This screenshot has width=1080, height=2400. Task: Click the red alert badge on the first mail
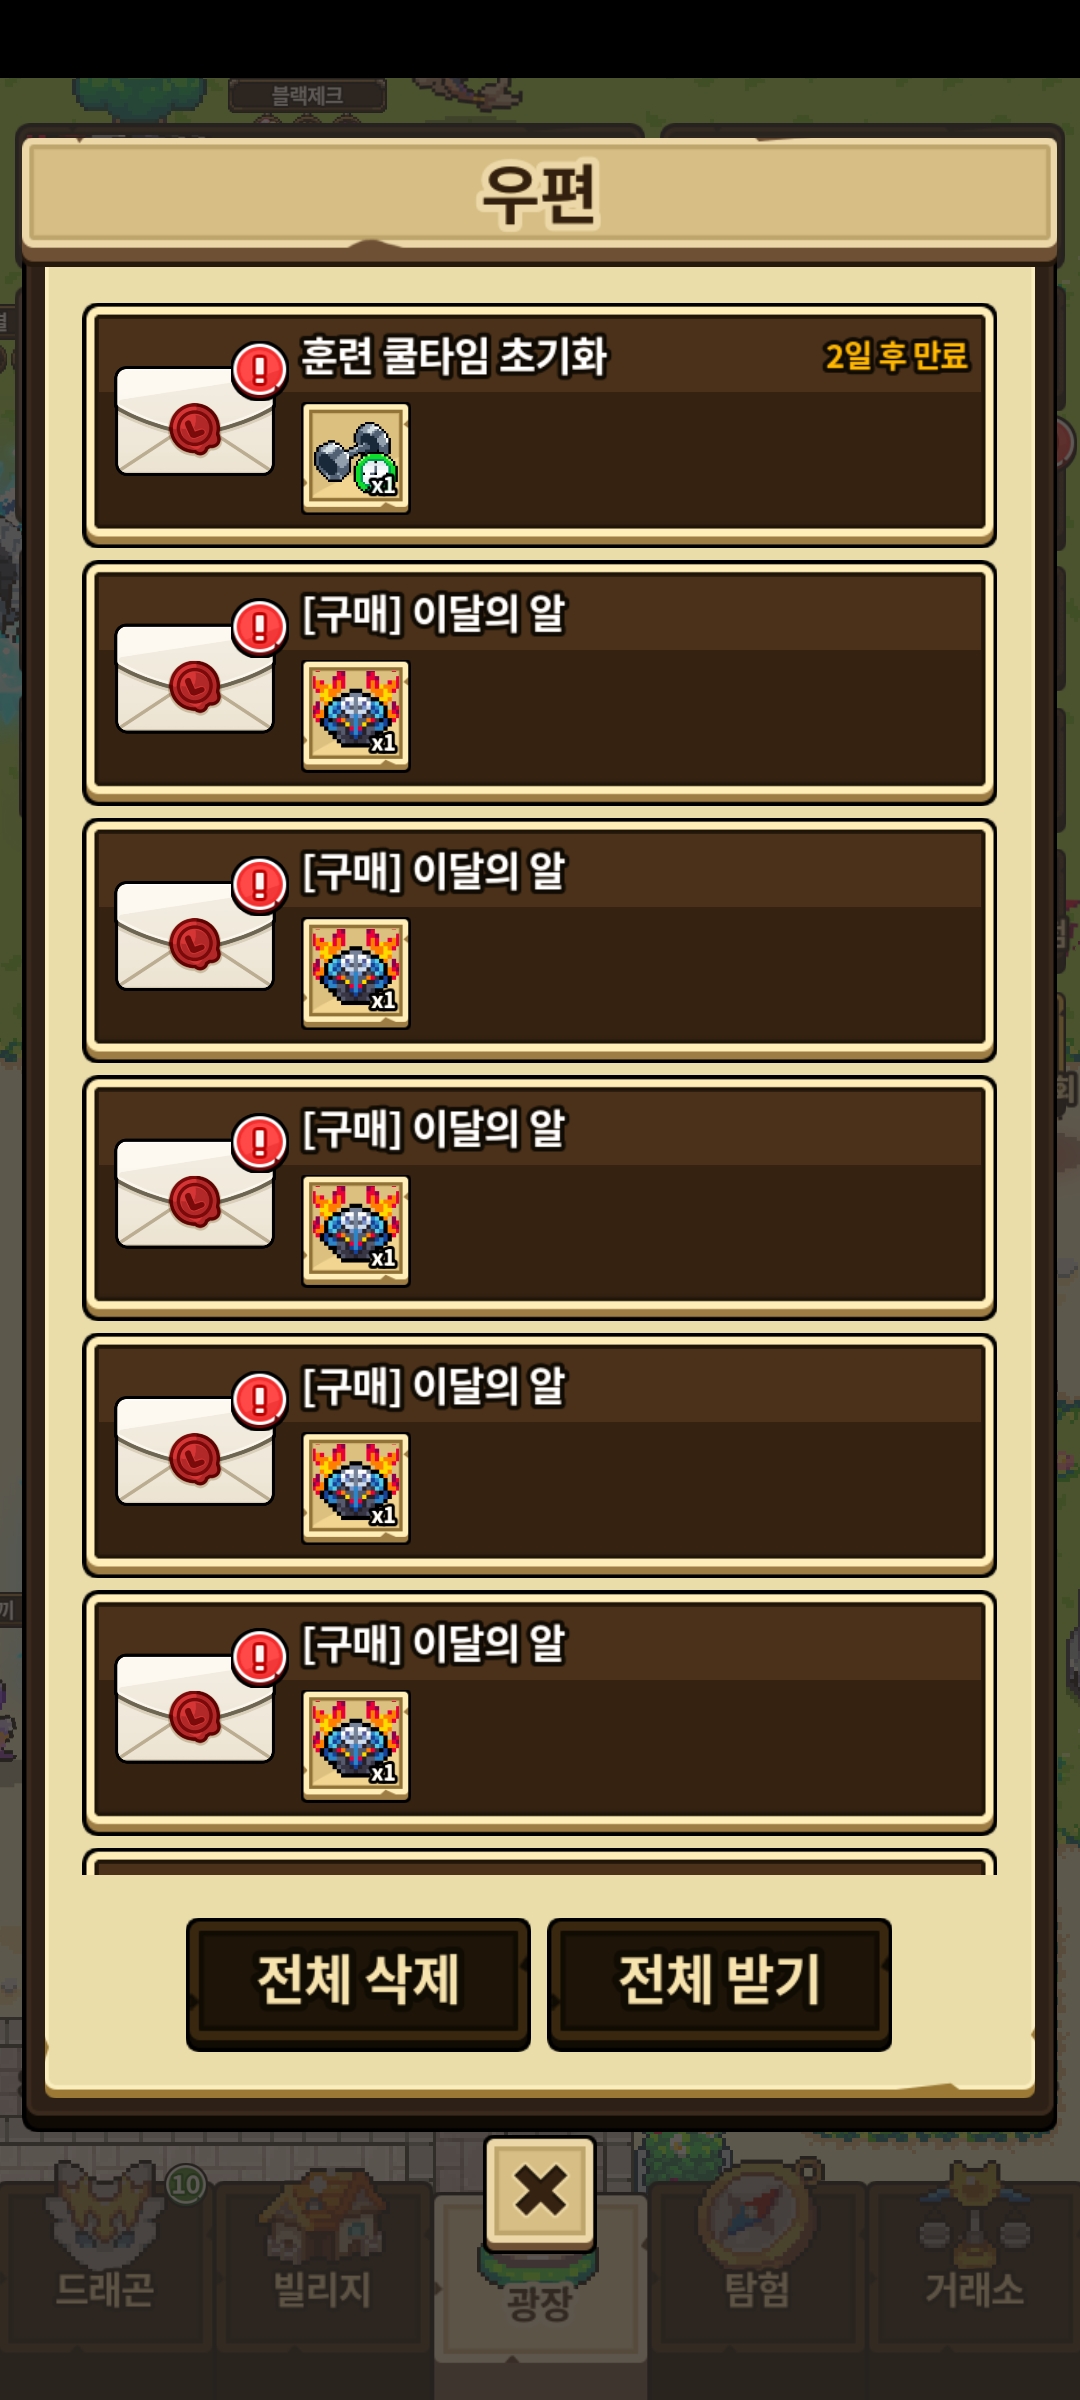260,370
